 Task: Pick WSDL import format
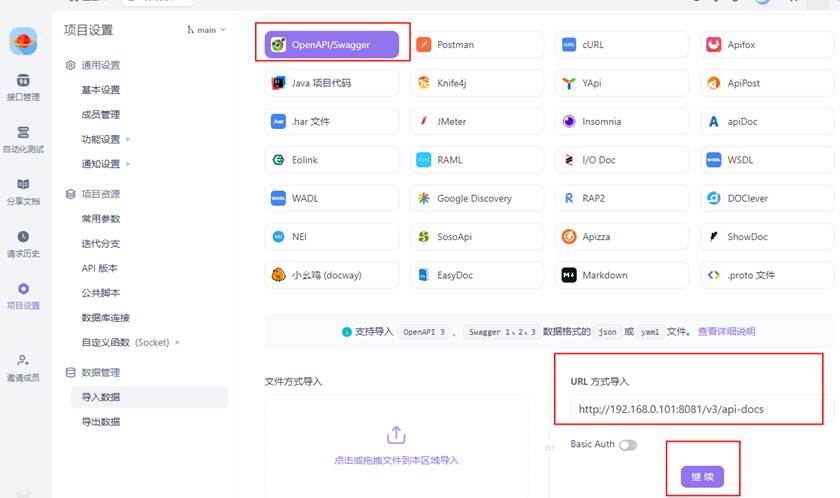coord(767,160)
